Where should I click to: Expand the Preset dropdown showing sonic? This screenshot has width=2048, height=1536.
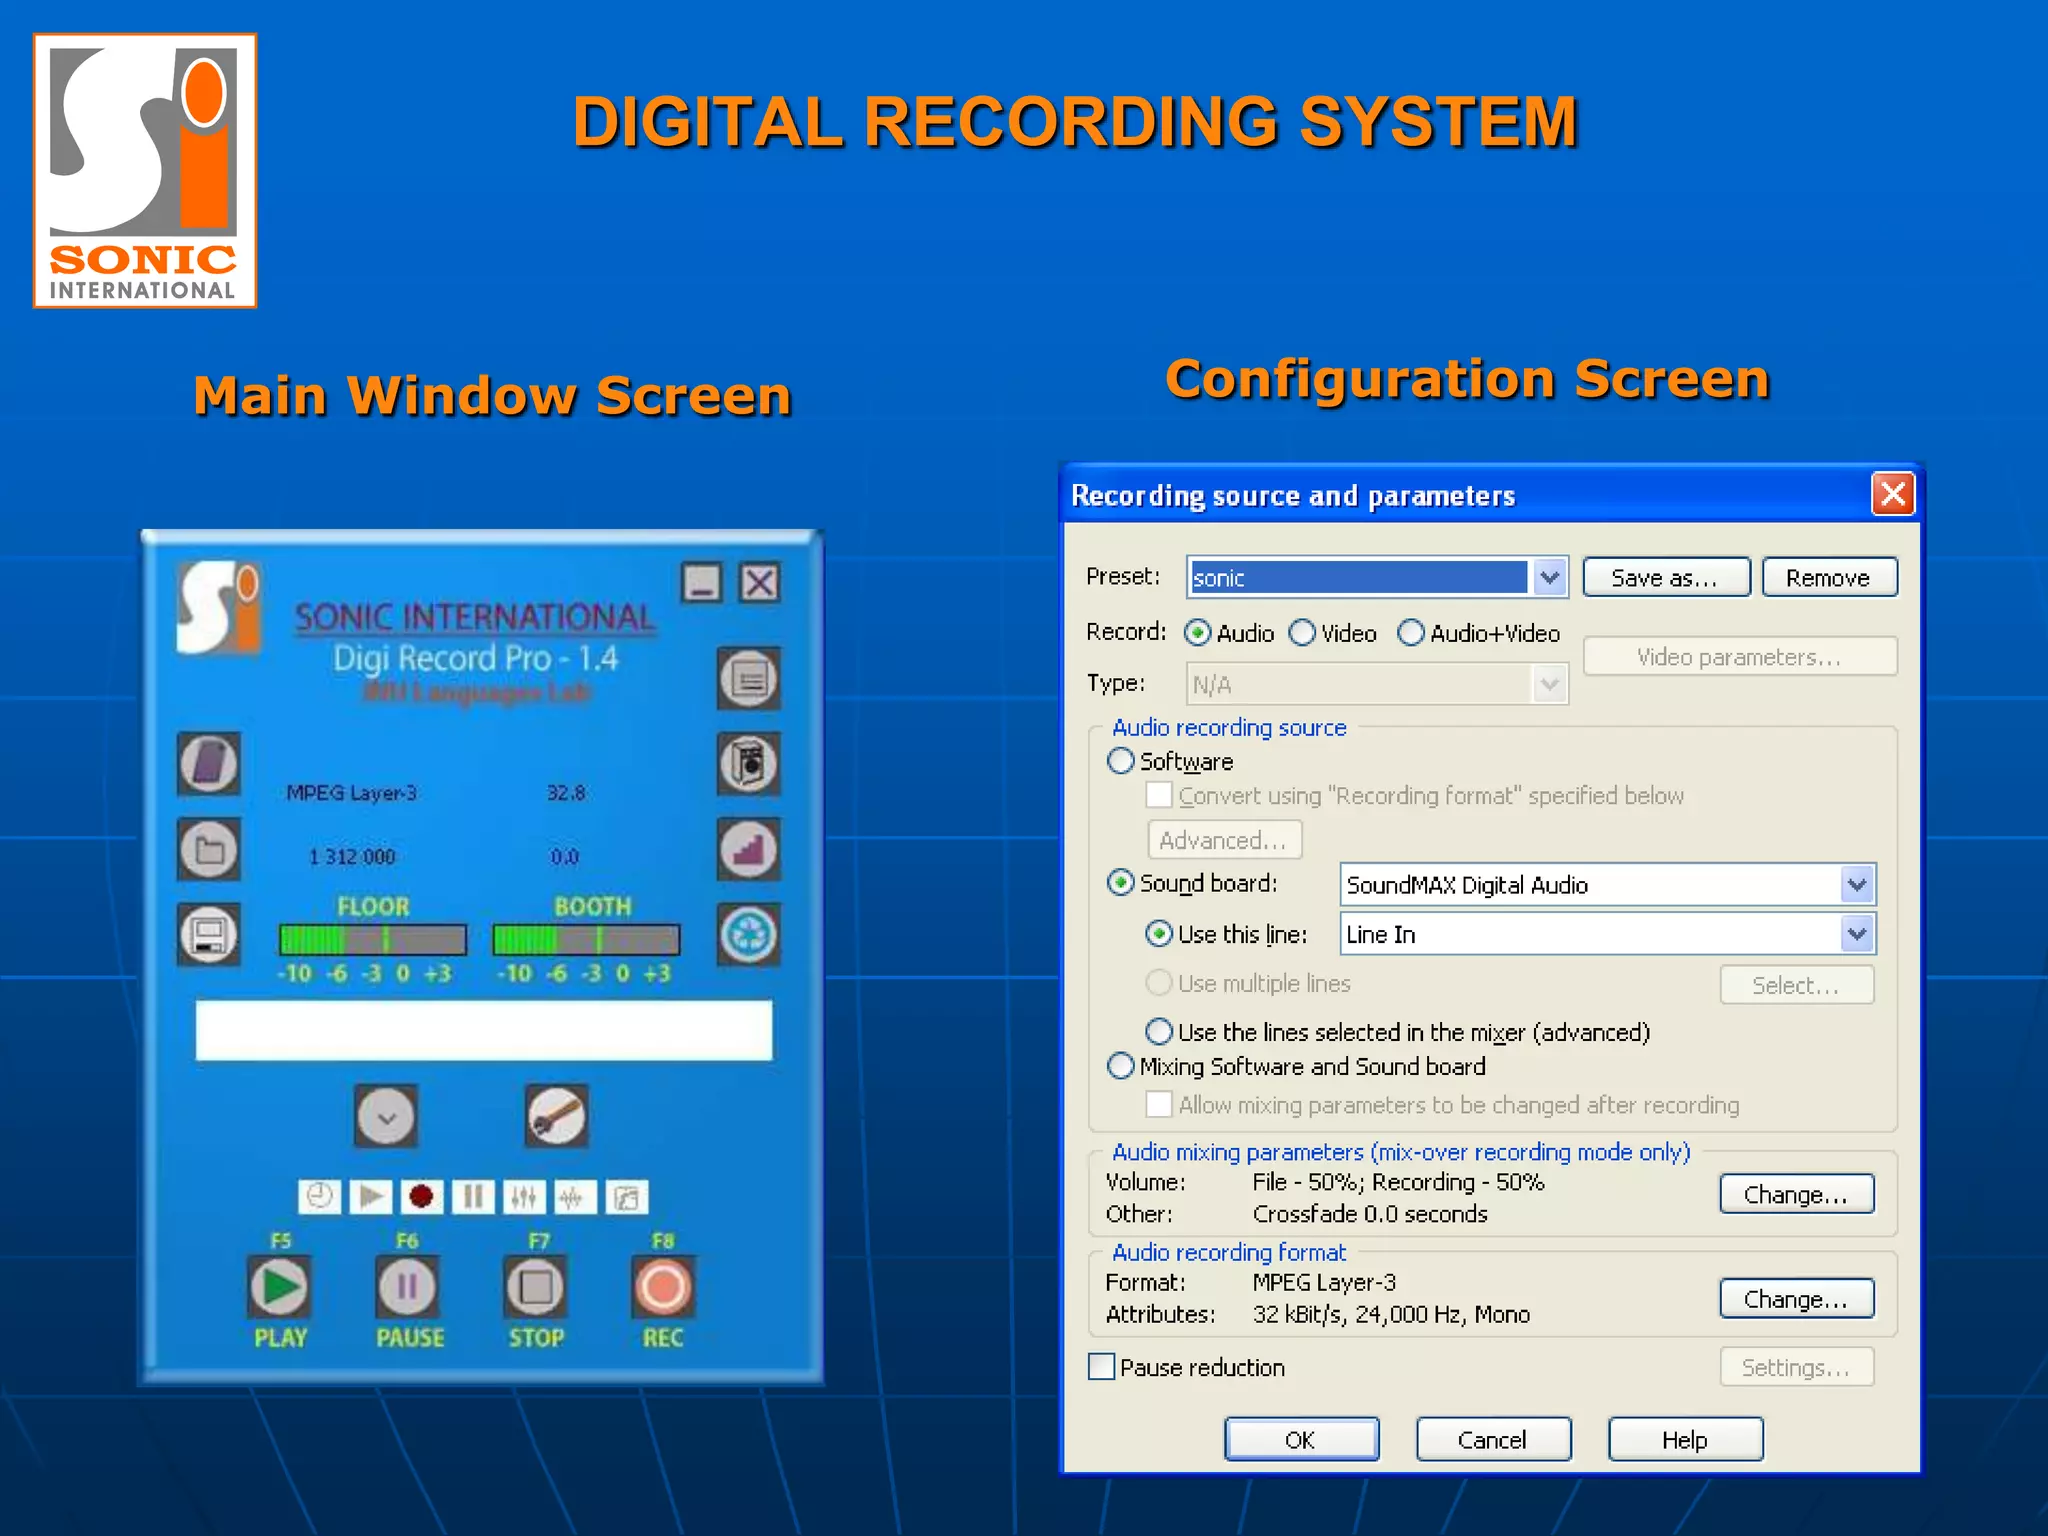pos(1550,577)
